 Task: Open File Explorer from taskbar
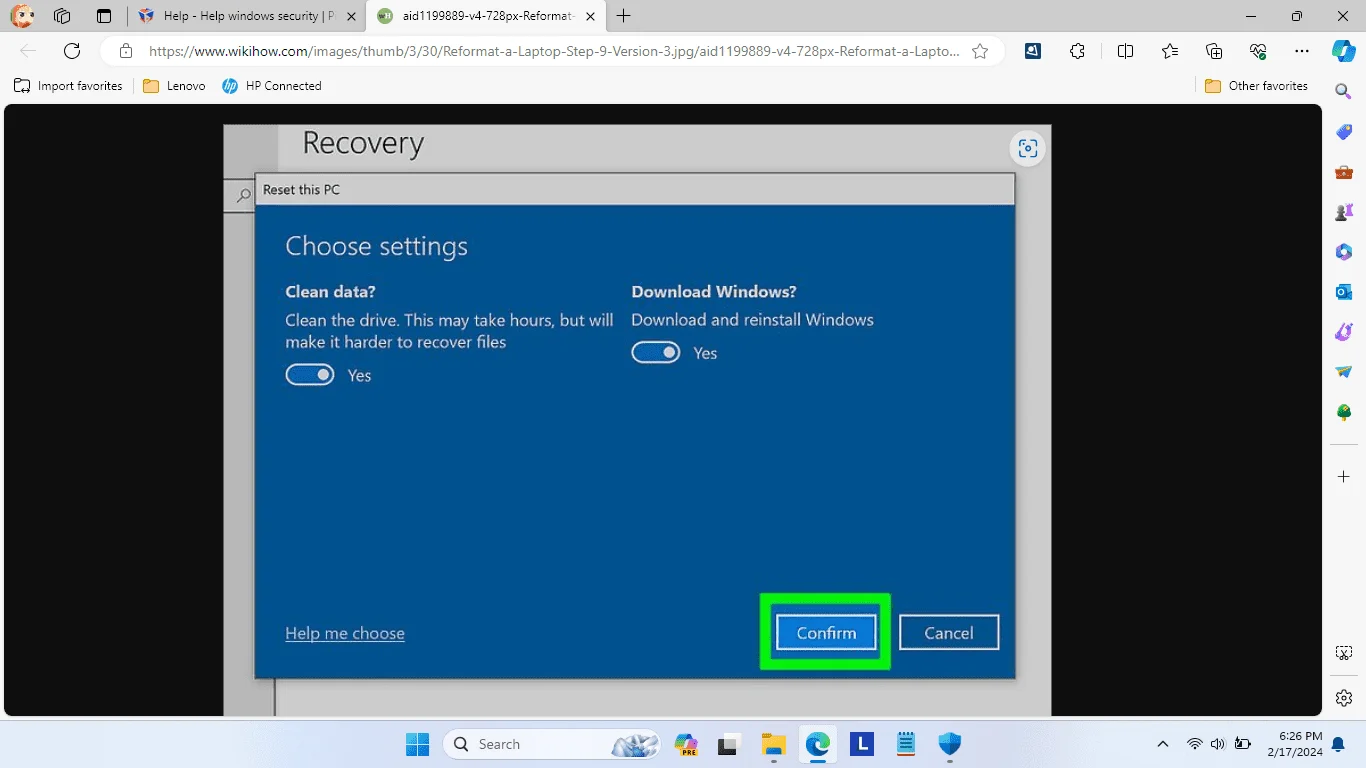click(x=774, y=744)
